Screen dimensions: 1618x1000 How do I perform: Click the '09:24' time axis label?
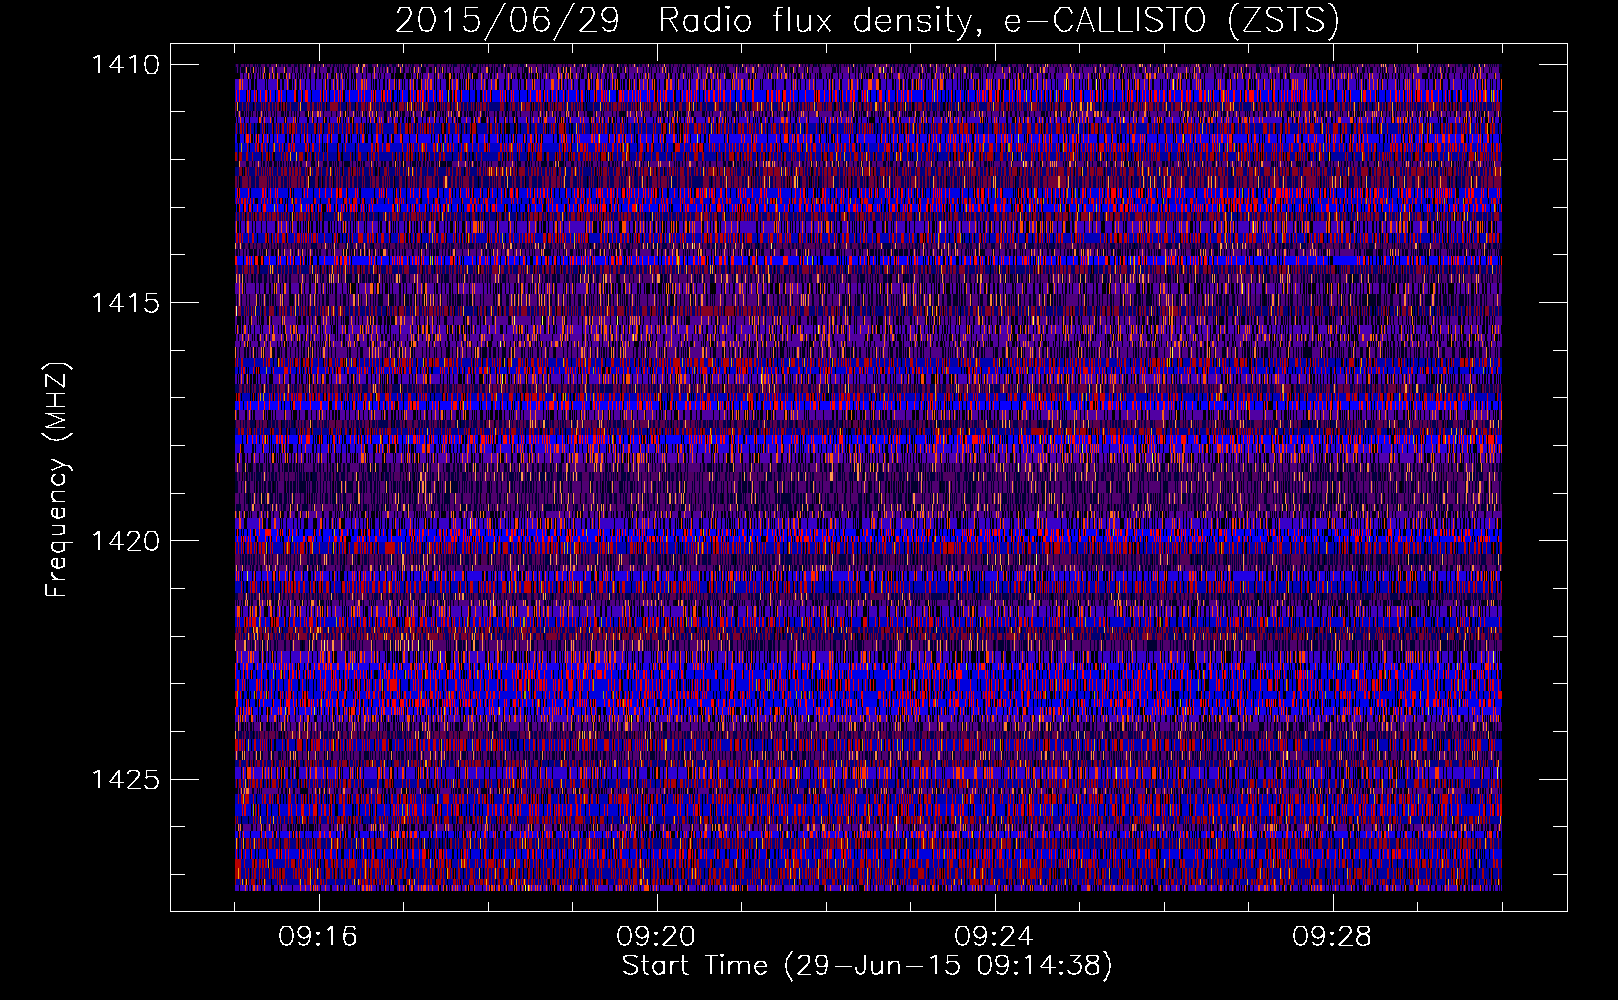[994, 937]
